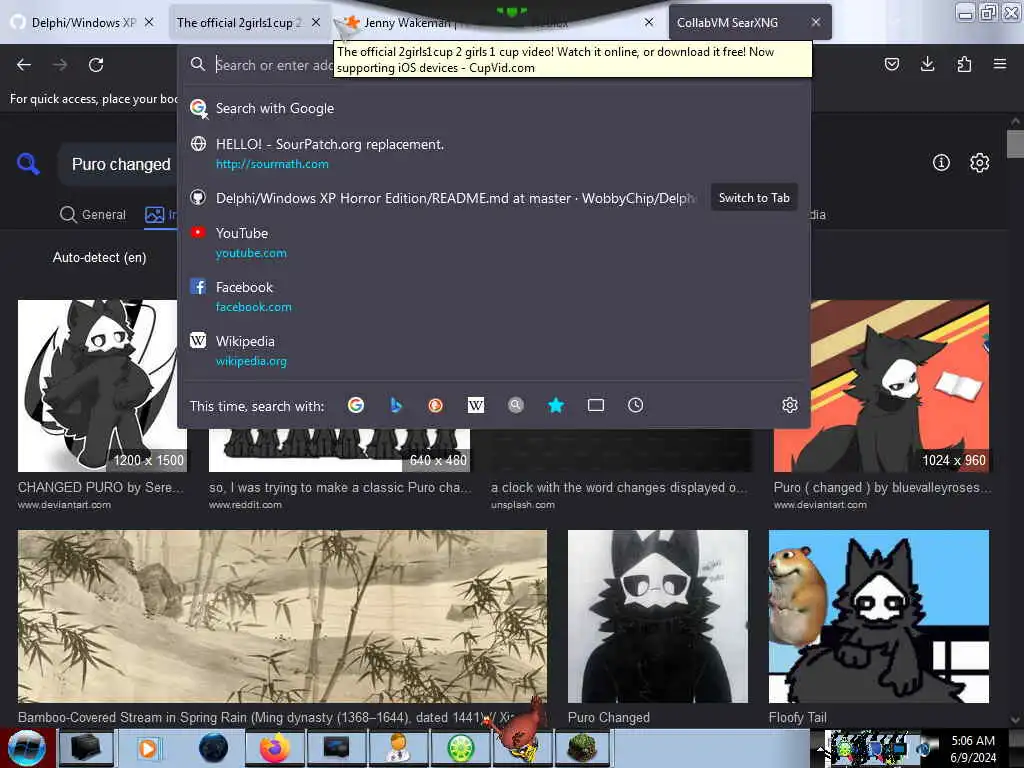Open the Auto-detect (en) language dropdown
The image size is (1024, 768).
tap(99, 257)
